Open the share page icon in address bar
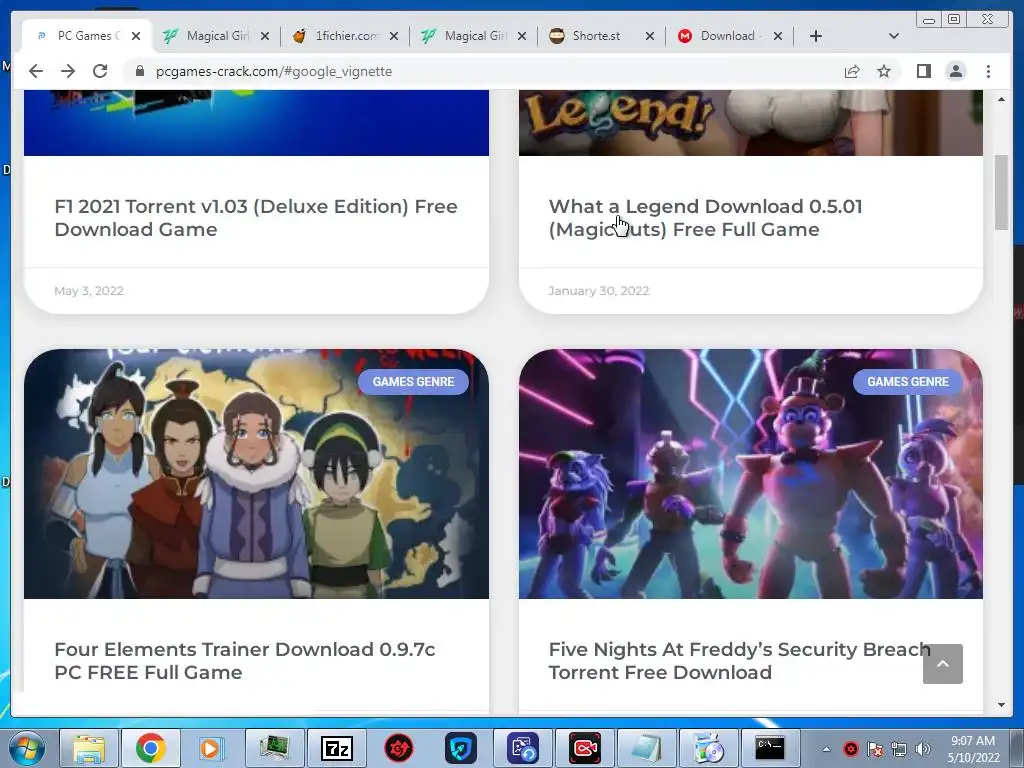Image resolution: width=1024 pixels, height=768 pixels. pos(852,71)
